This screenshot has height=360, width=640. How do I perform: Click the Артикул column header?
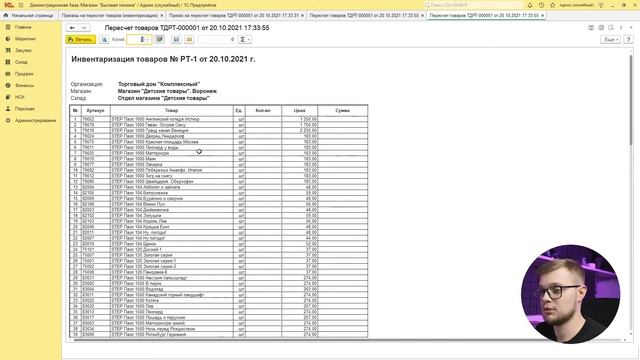click(96, 111)
